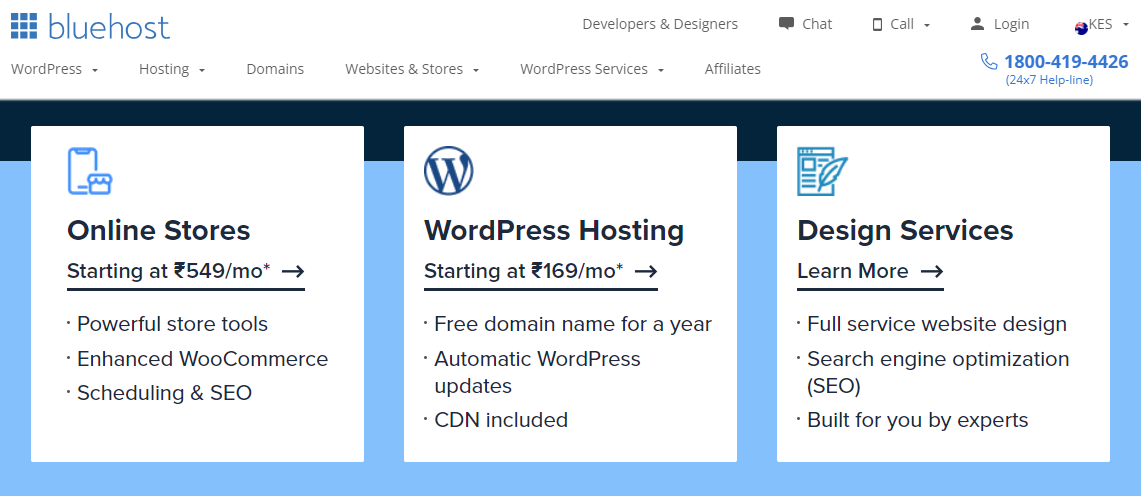Expand the WordPress menu dropdown arrow
The height and width of the screenshot is (496, 1141).
click(95, 71)
